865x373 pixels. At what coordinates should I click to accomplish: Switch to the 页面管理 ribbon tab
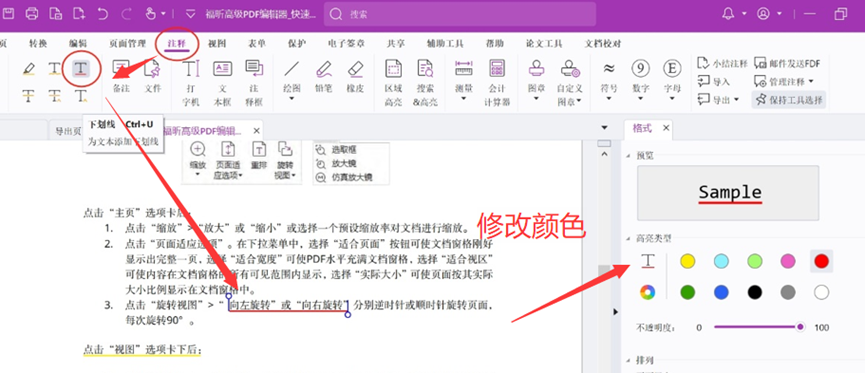127,44
